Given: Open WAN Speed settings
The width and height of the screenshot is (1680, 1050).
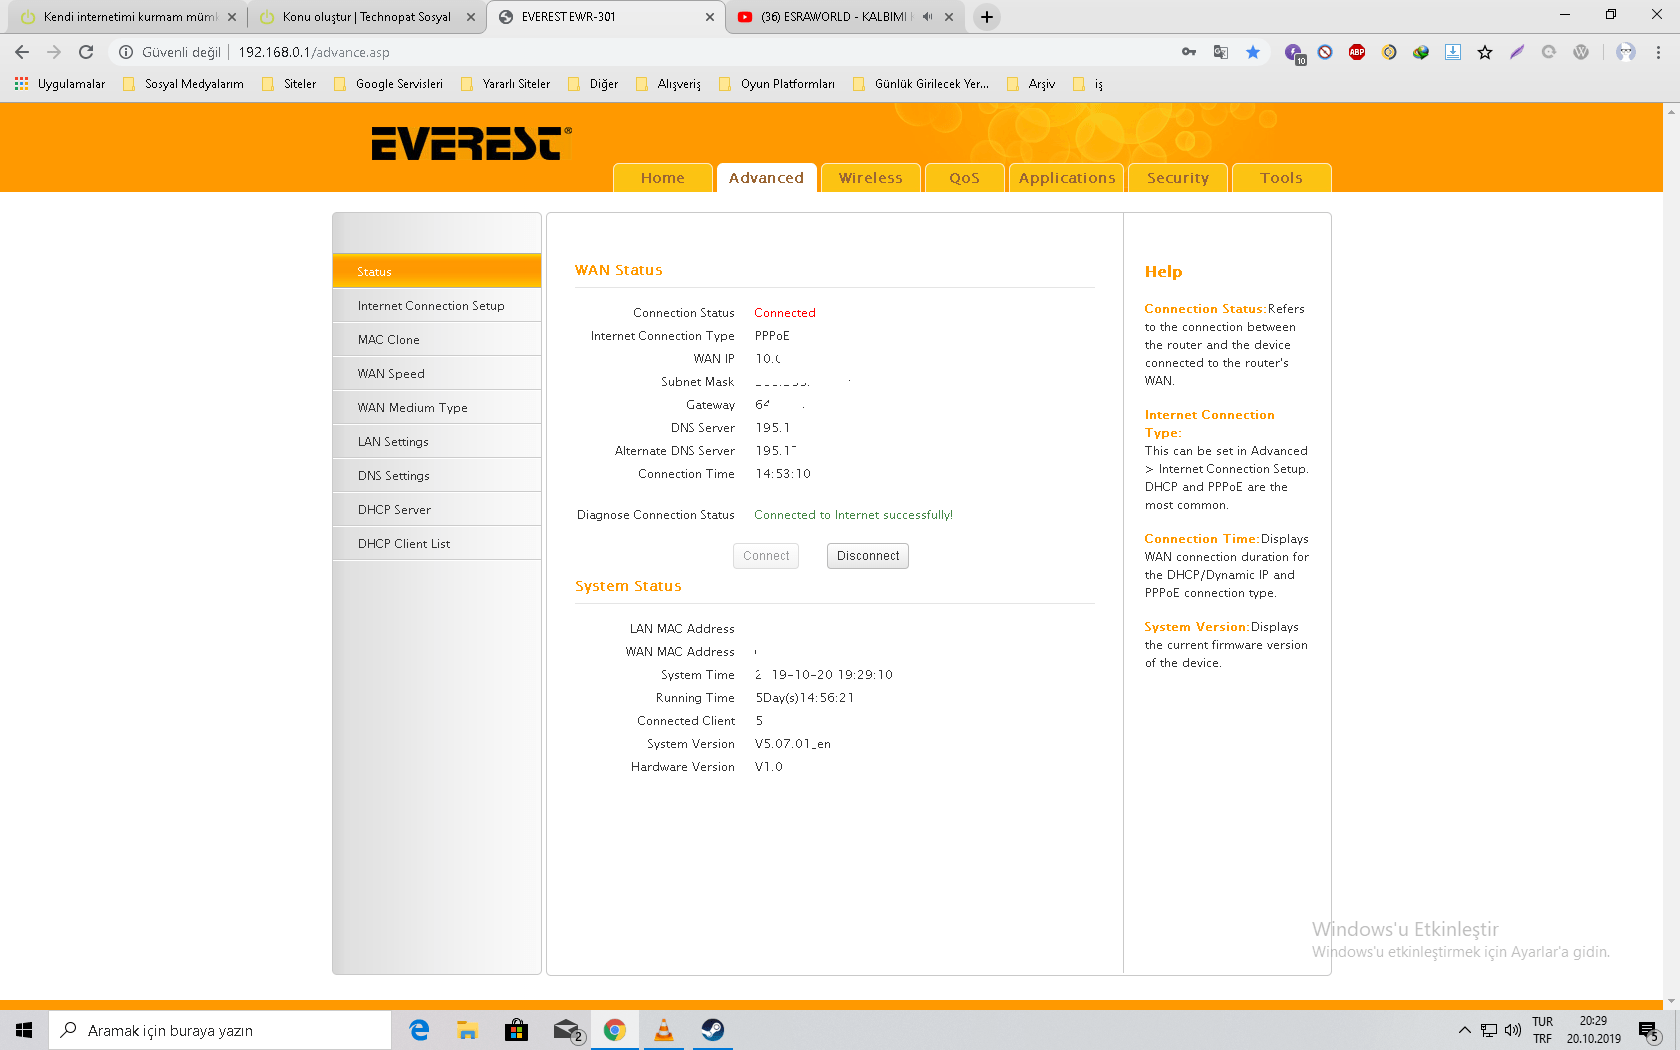Looking at the screenshot, I should tap(437, 373).
